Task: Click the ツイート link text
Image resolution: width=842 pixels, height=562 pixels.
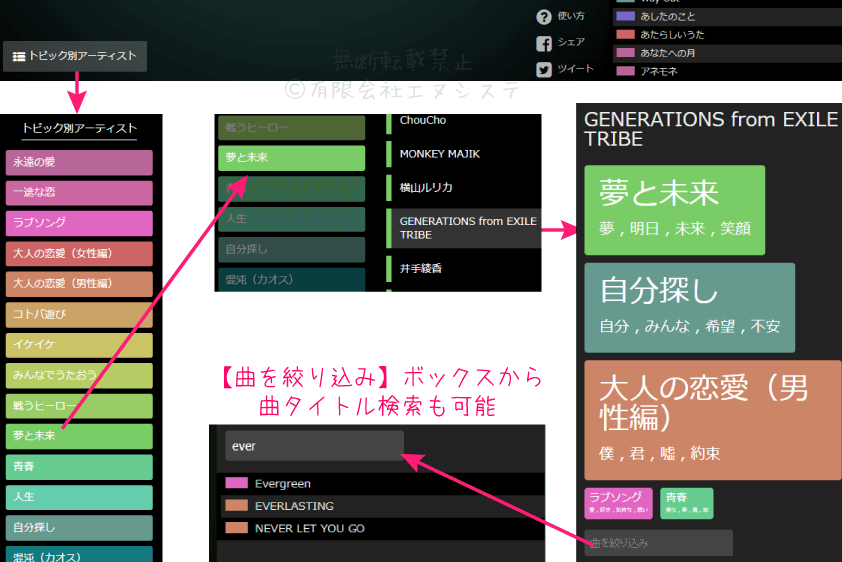Action: 575,69
